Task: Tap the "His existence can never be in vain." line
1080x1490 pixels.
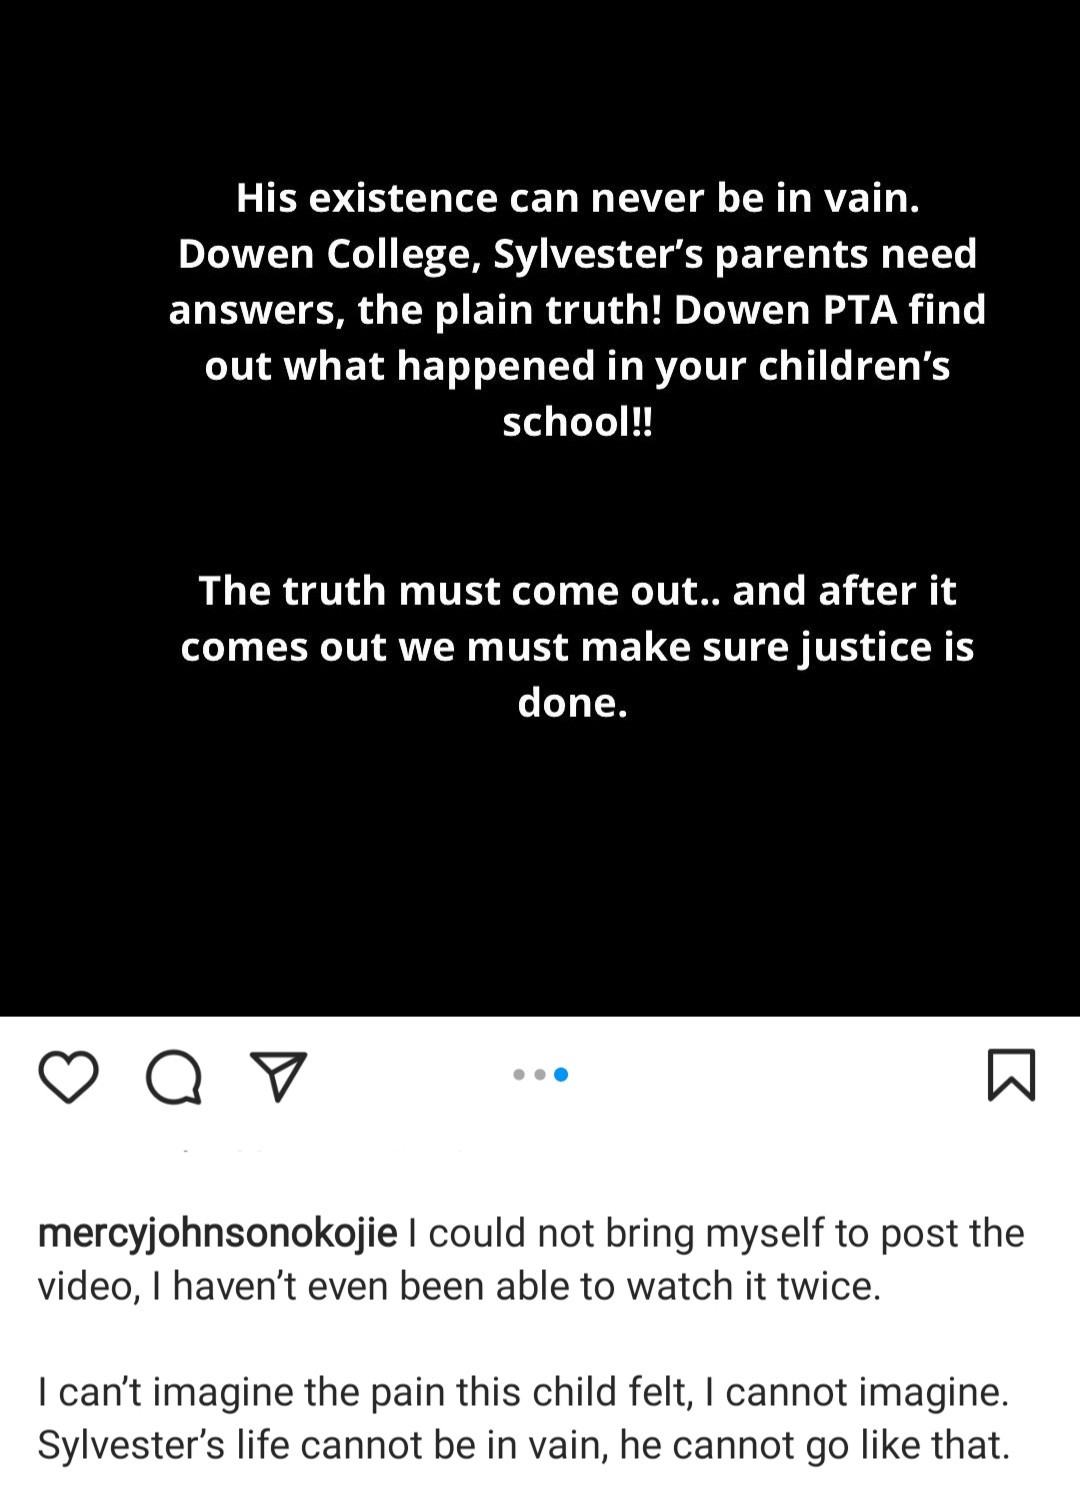Action: (577, 198)
